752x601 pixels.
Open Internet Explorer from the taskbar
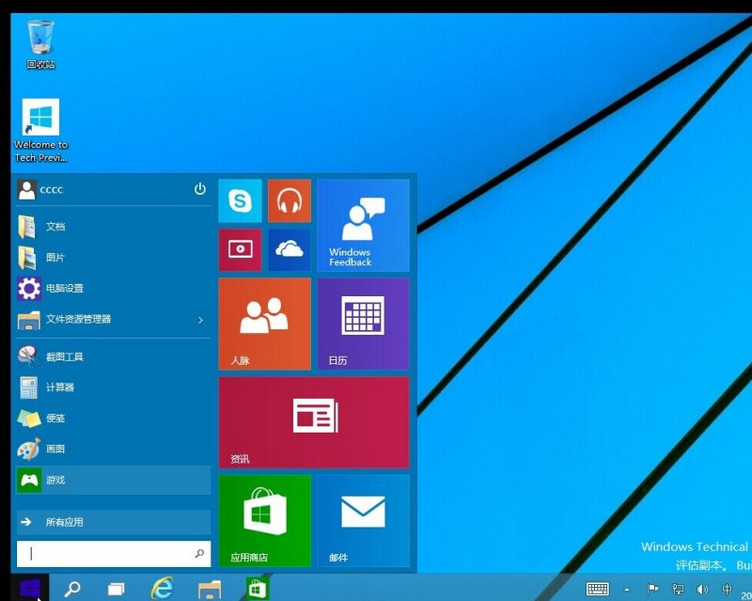point(161,589)
